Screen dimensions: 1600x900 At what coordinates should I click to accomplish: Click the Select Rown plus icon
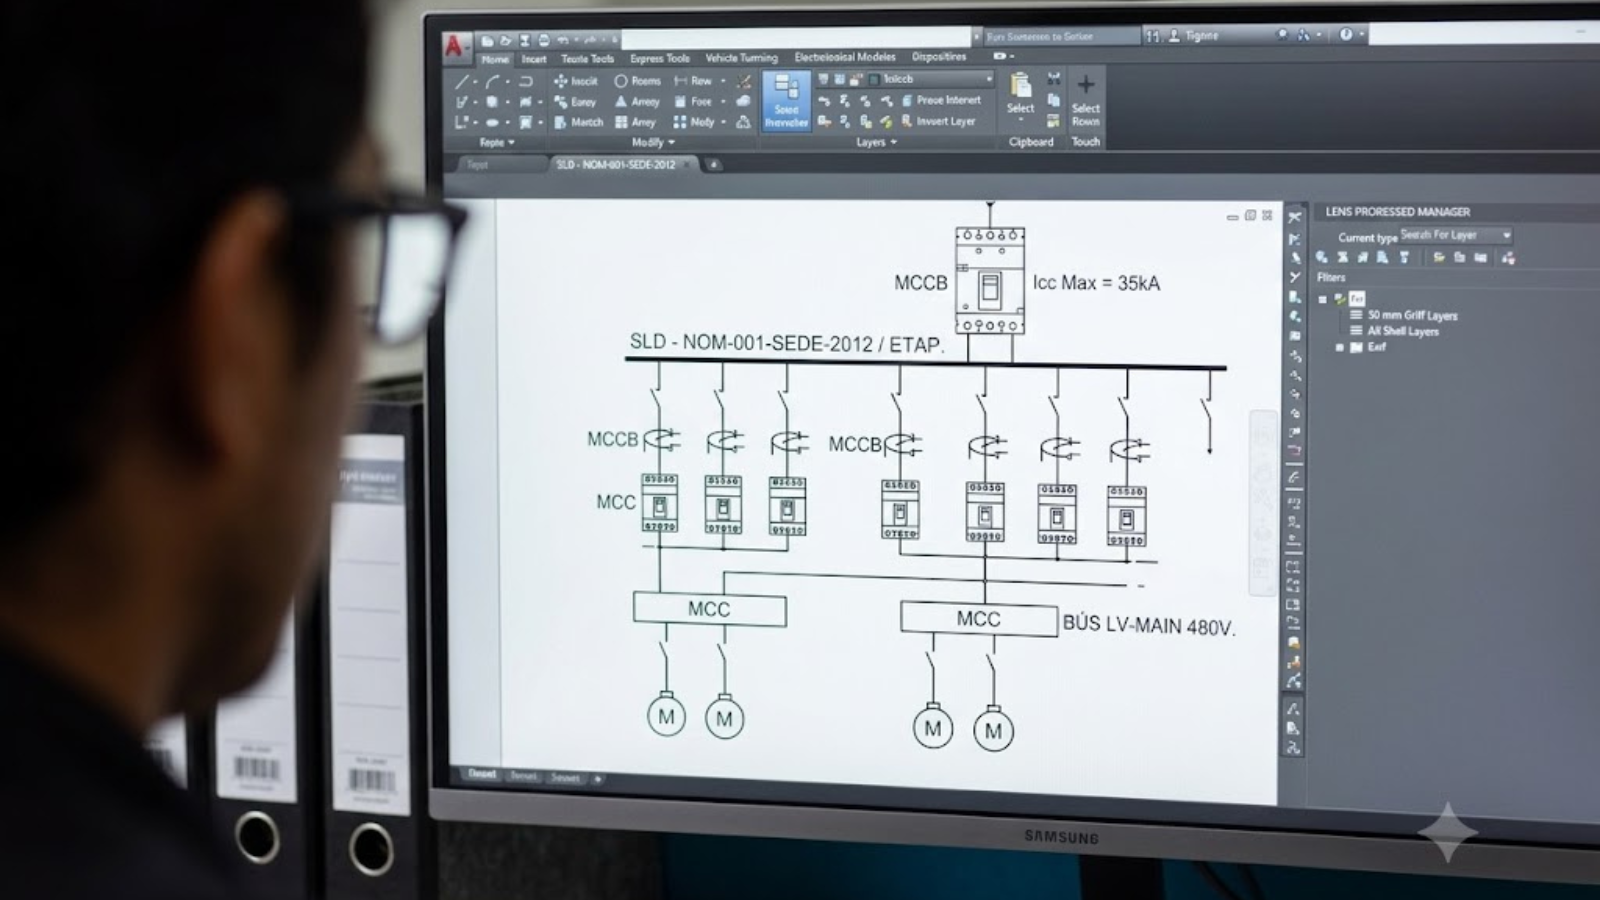click(1086, 85)
